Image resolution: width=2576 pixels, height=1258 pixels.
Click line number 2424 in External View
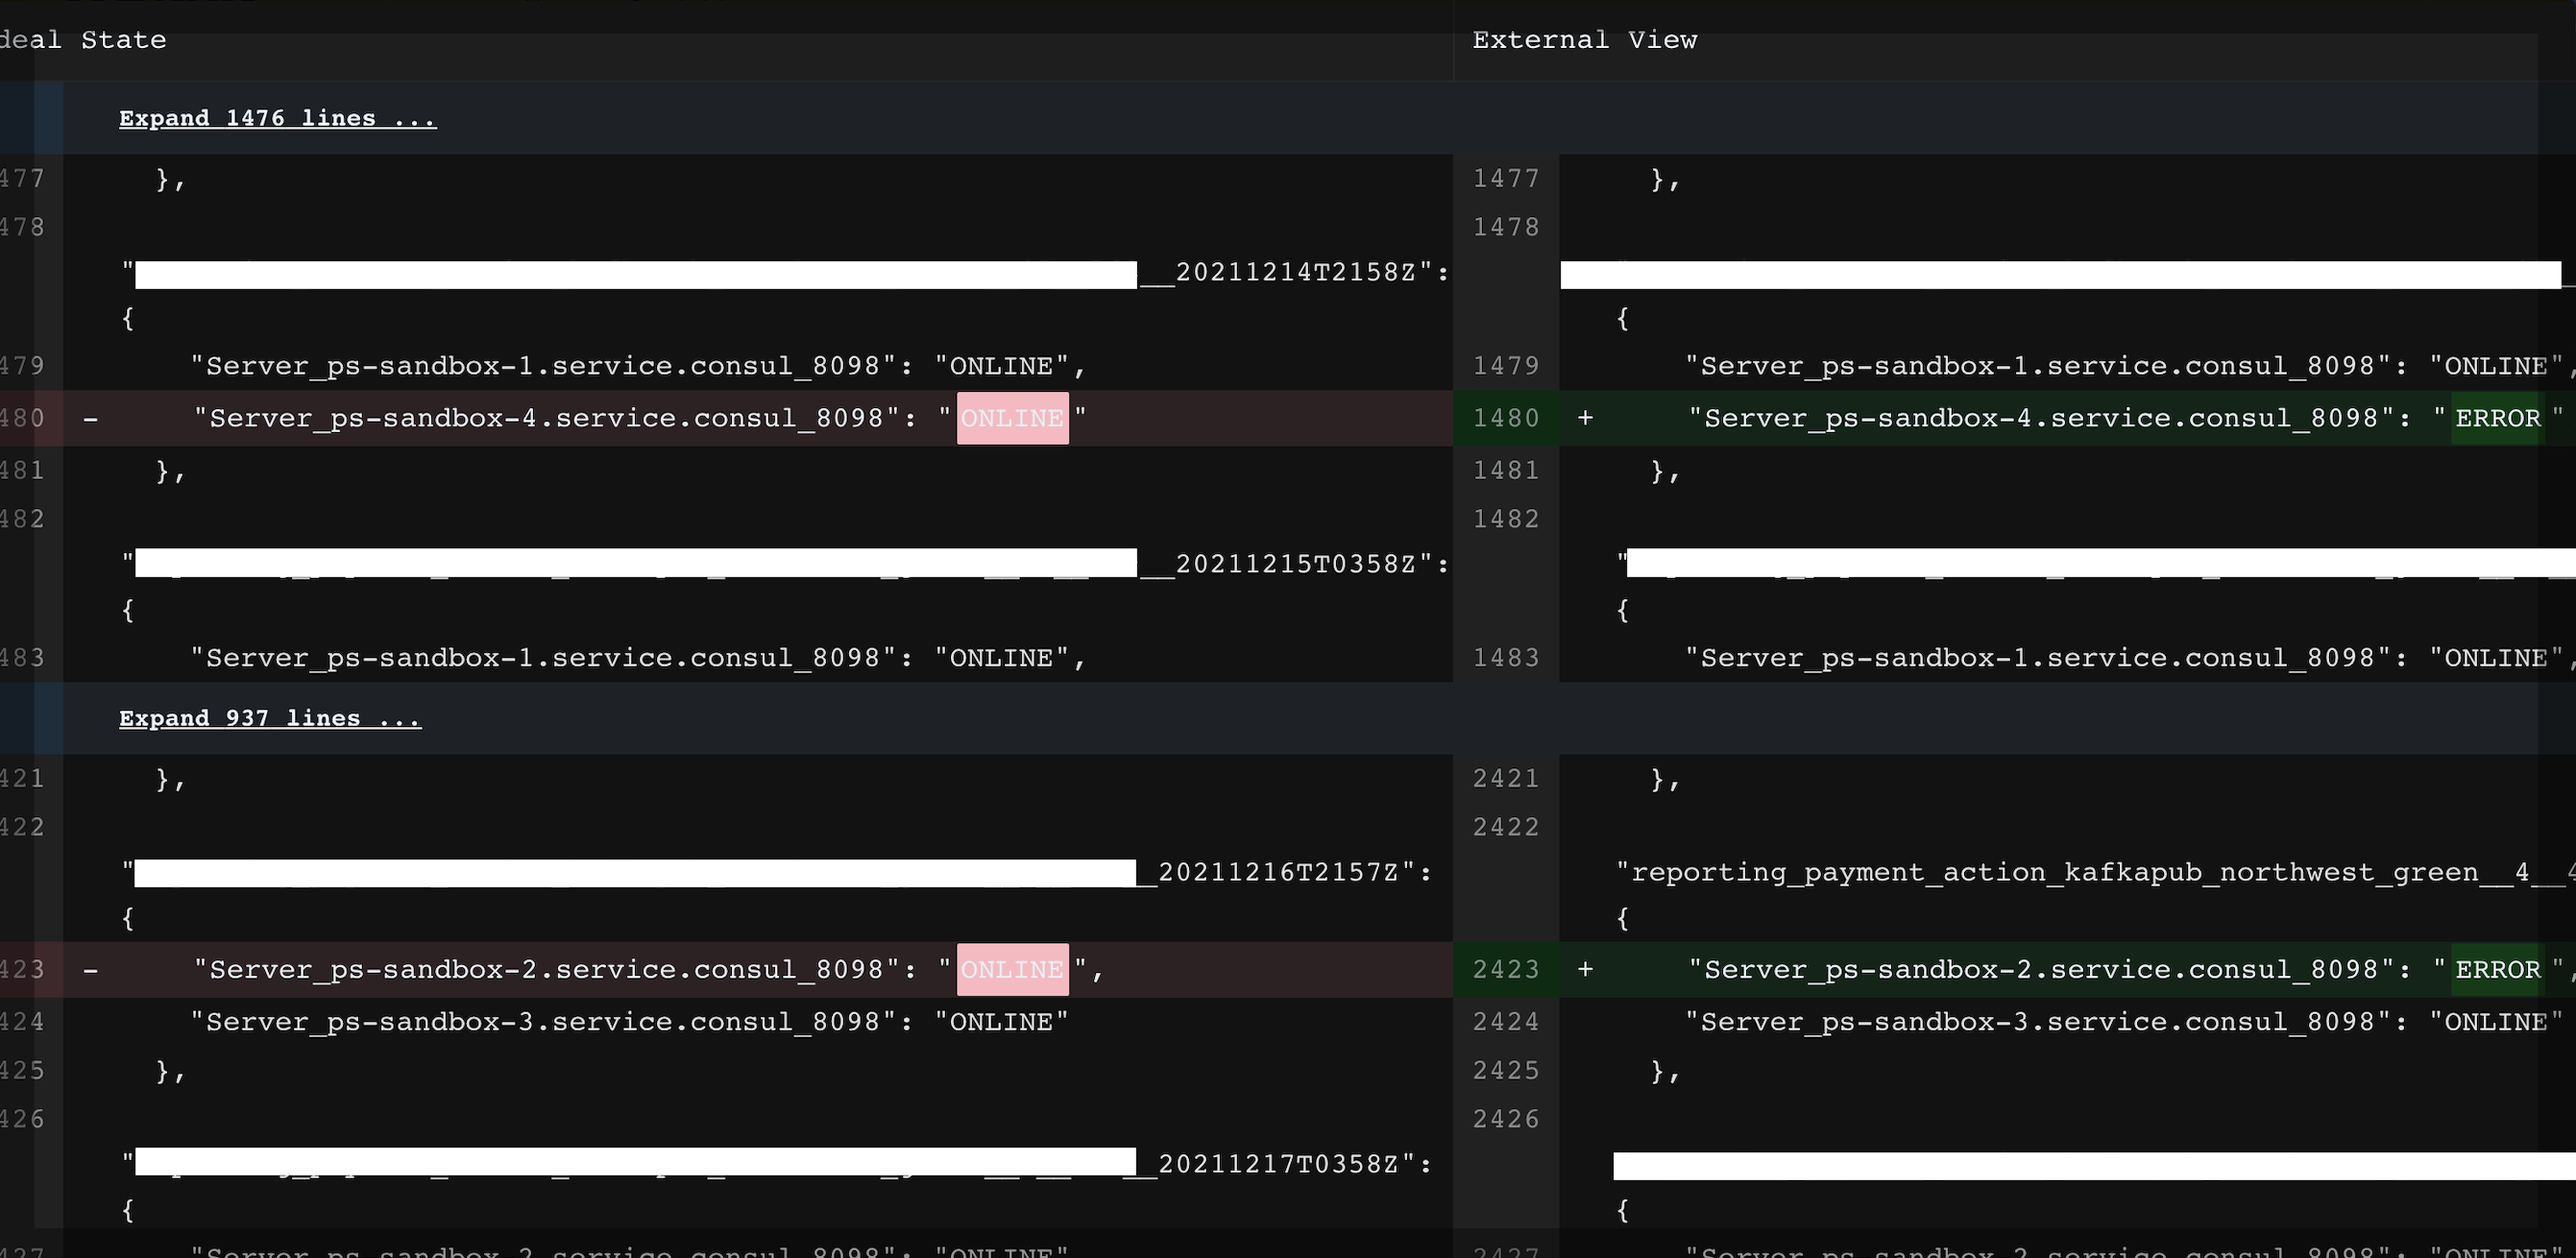point(1505,1022)
